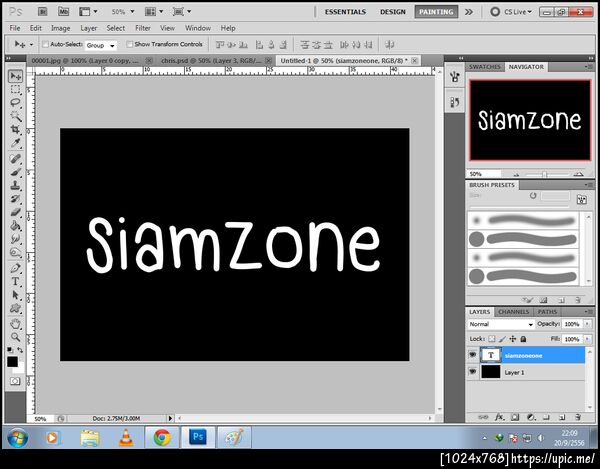The width and height of the screenshot is (600, 469).
Task: Open the Arrange Documents dropdown
Action: pyautogui.click(x=154, y=12)
